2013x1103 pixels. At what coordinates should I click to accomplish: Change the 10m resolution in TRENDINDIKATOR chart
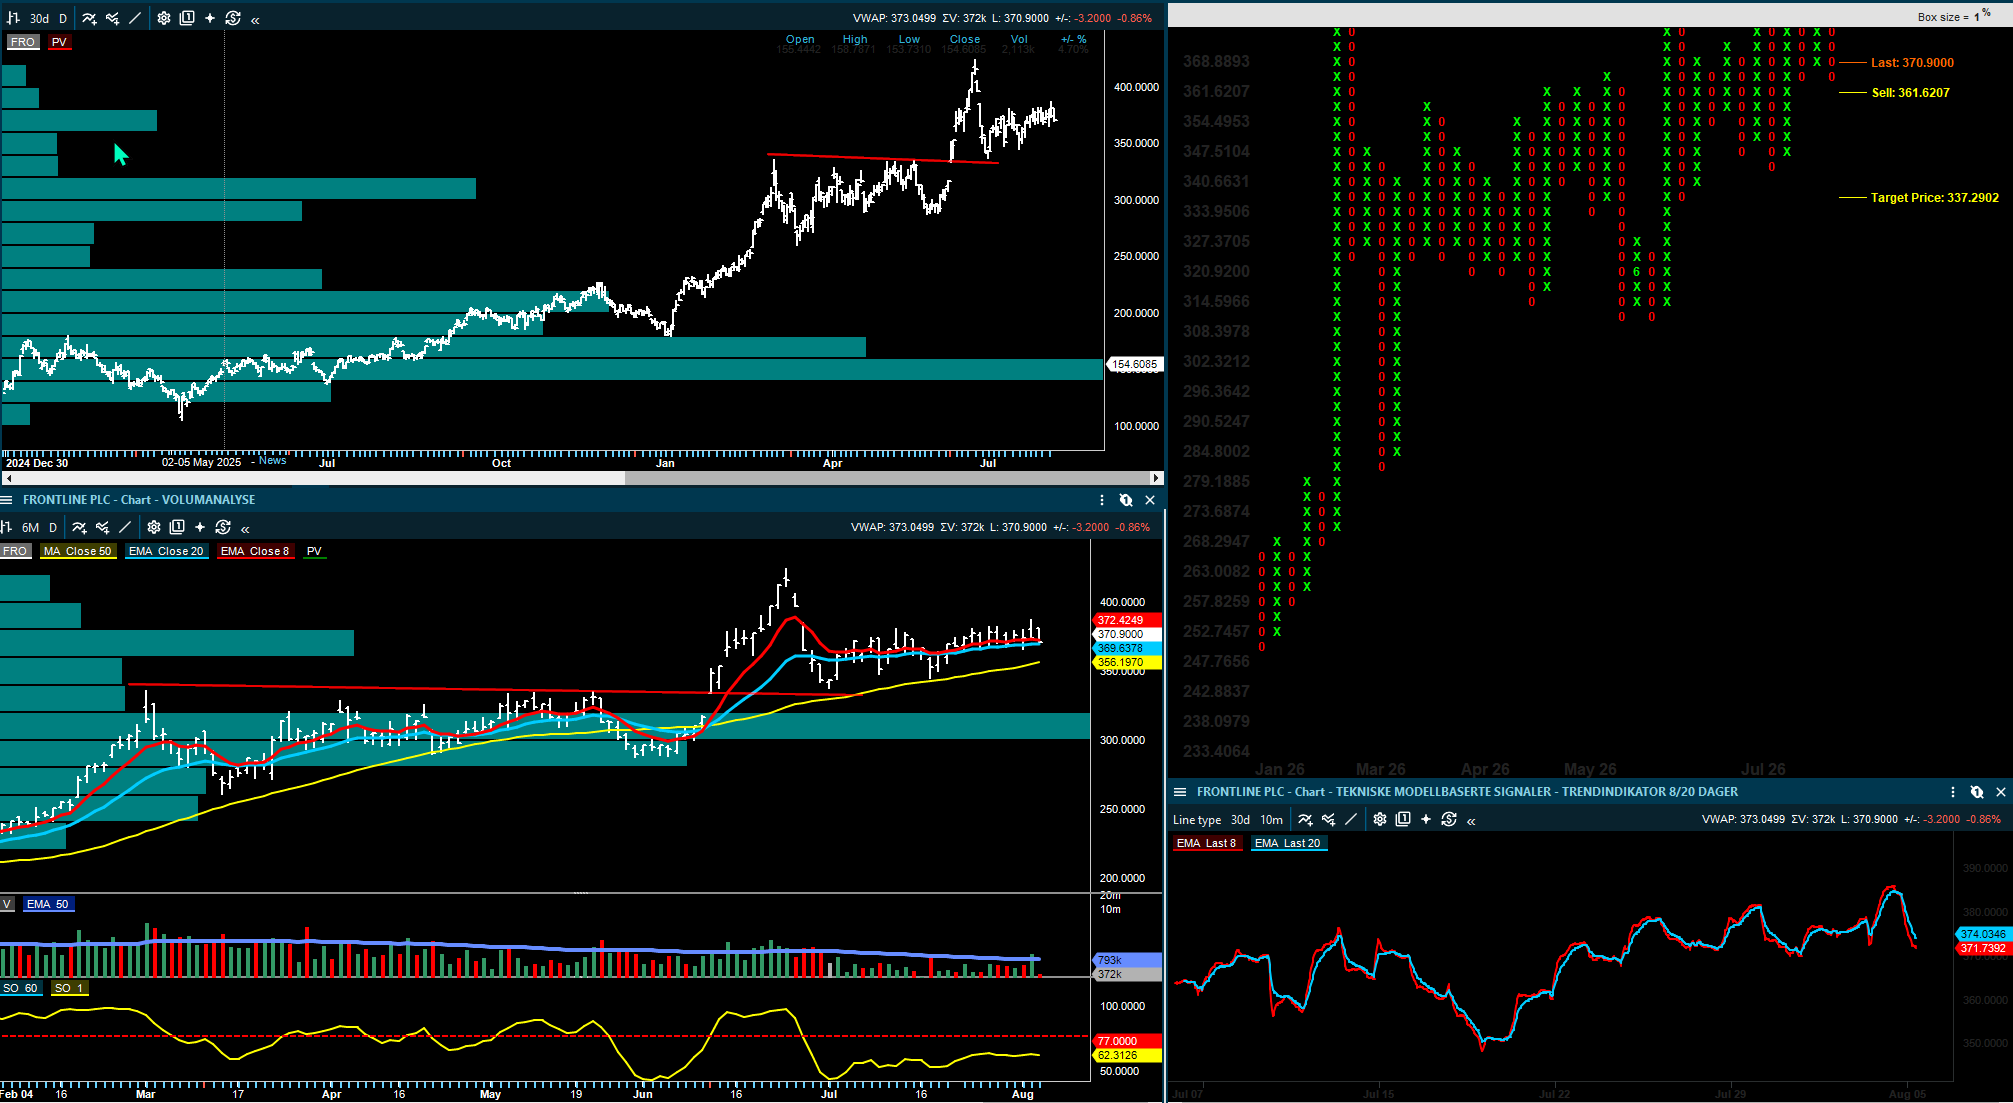click(x=1271, y=820)
